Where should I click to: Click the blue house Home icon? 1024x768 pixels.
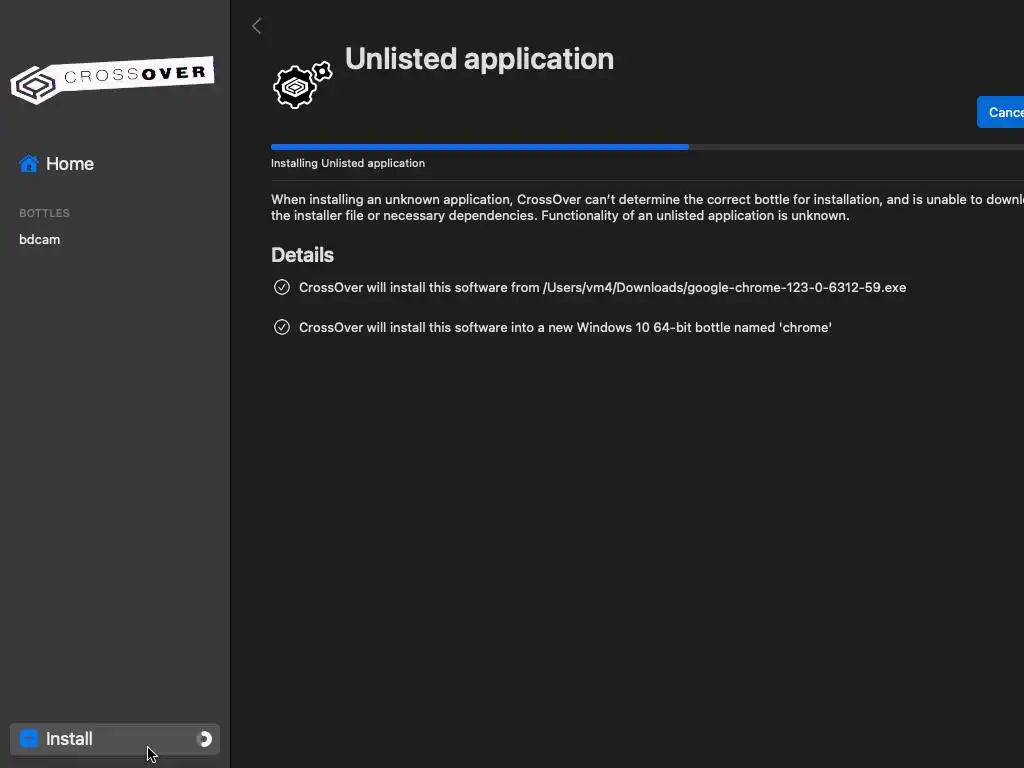tap(29, 164)
